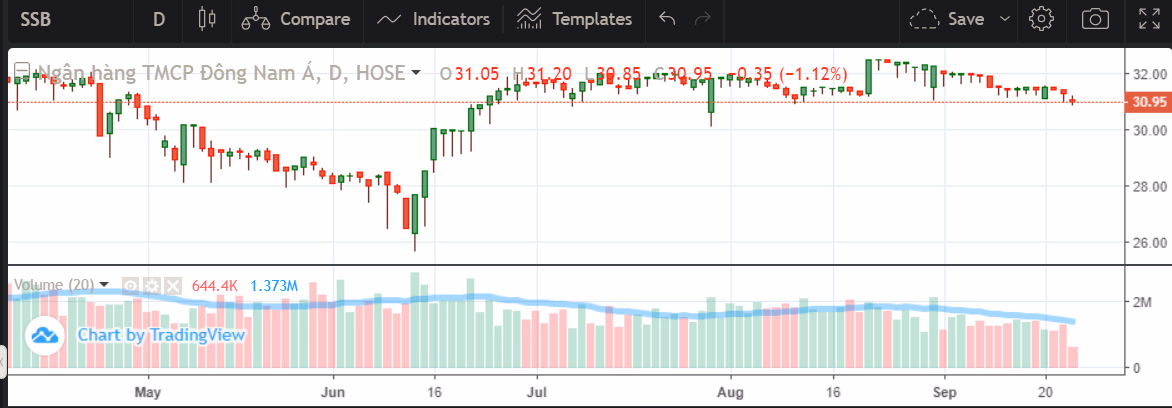Viewport: 1172px width, 408px height.
Task: Remove the Volume indicator with the X icon
Action: 172,286
